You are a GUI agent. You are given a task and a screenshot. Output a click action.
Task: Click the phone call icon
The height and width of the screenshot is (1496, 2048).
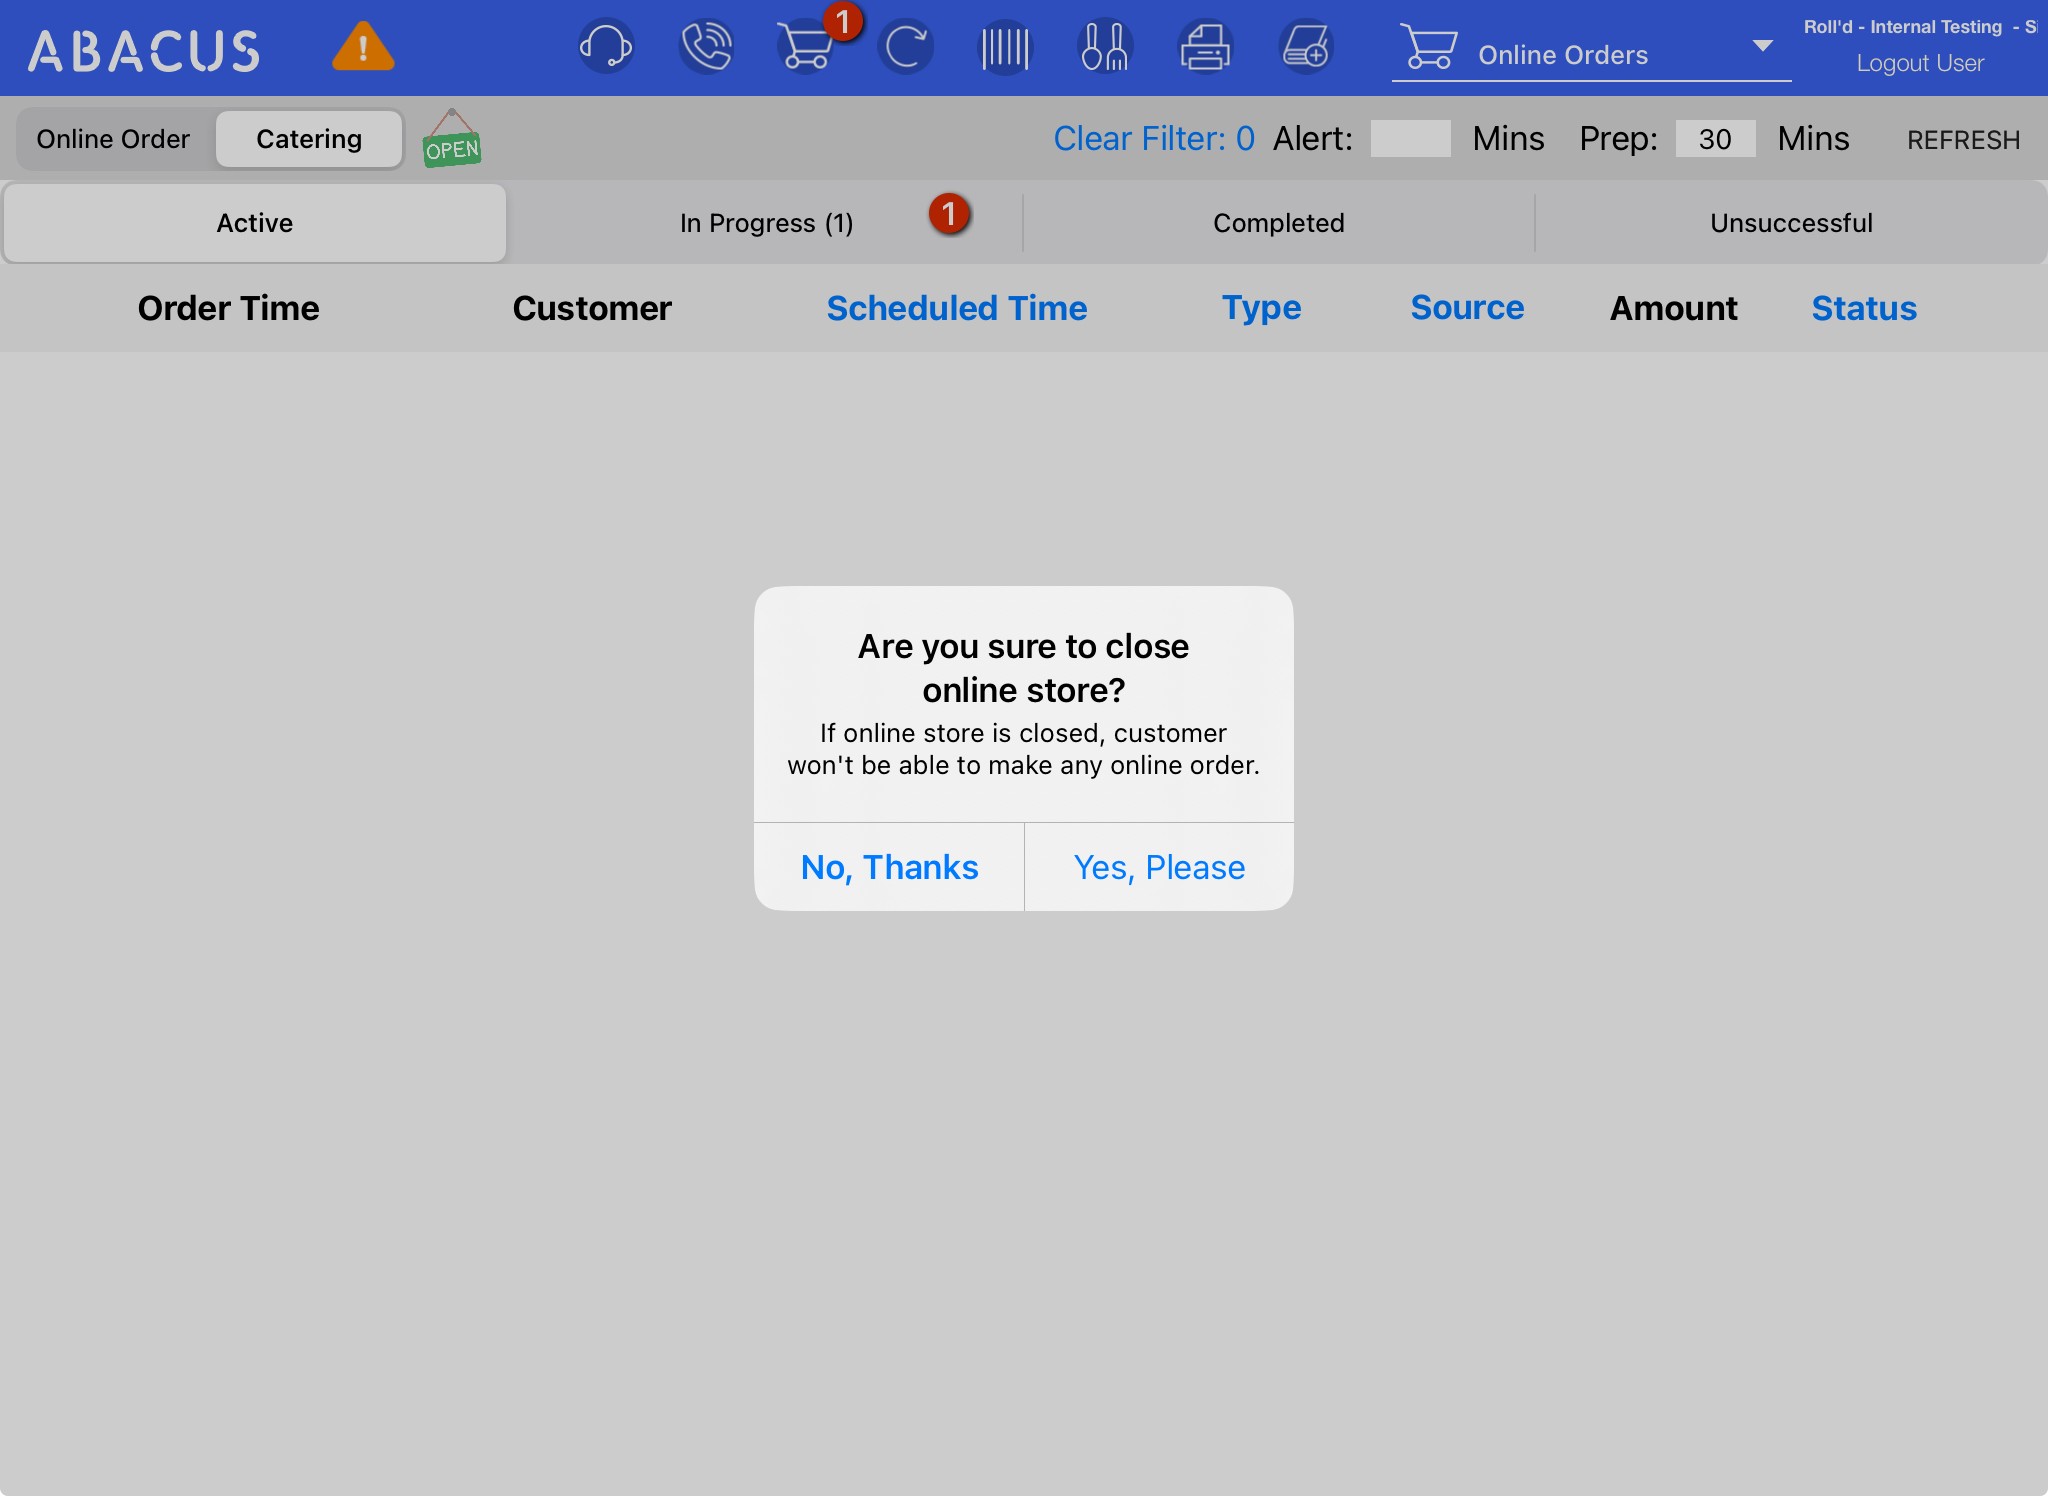pyautogui.click(x=706, y=47)
